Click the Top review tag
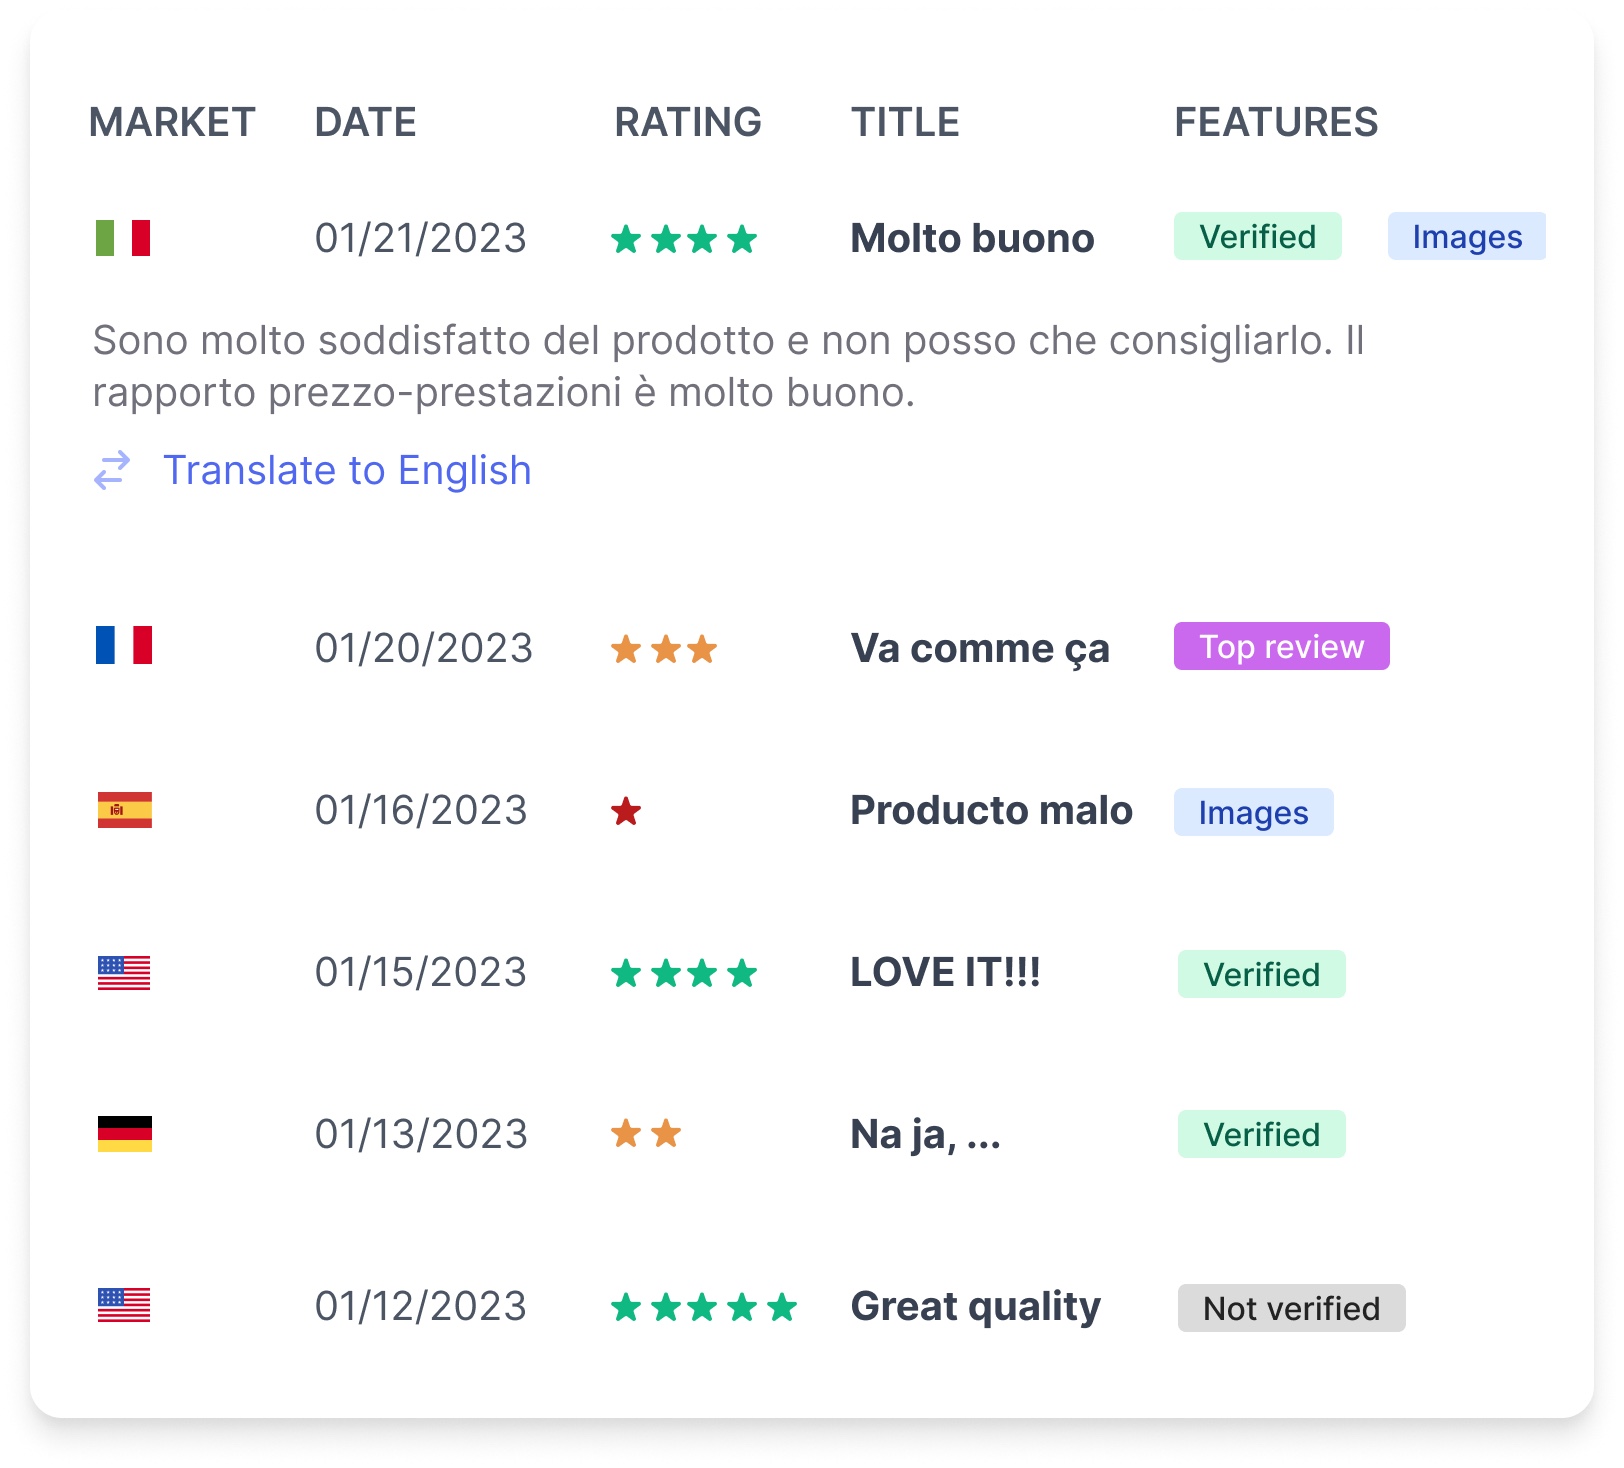This screenshot has height=1468, width=1624. pyautogui.click(x=1281, y=646)
